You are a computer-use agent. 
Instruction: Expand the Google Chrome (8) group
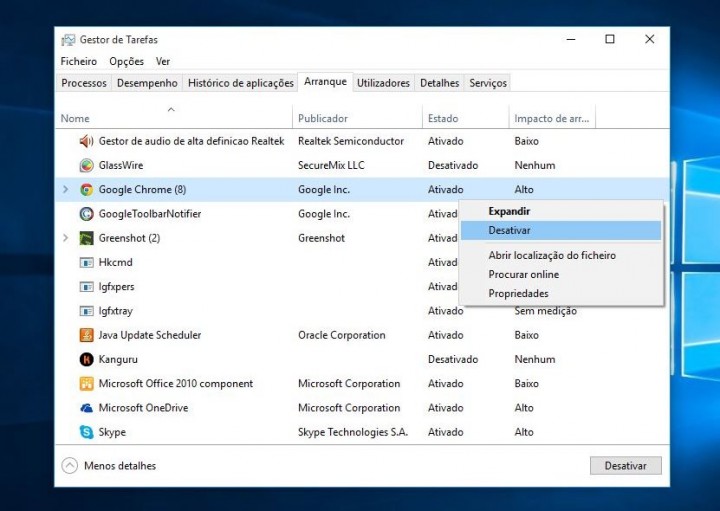pos(66,189)
